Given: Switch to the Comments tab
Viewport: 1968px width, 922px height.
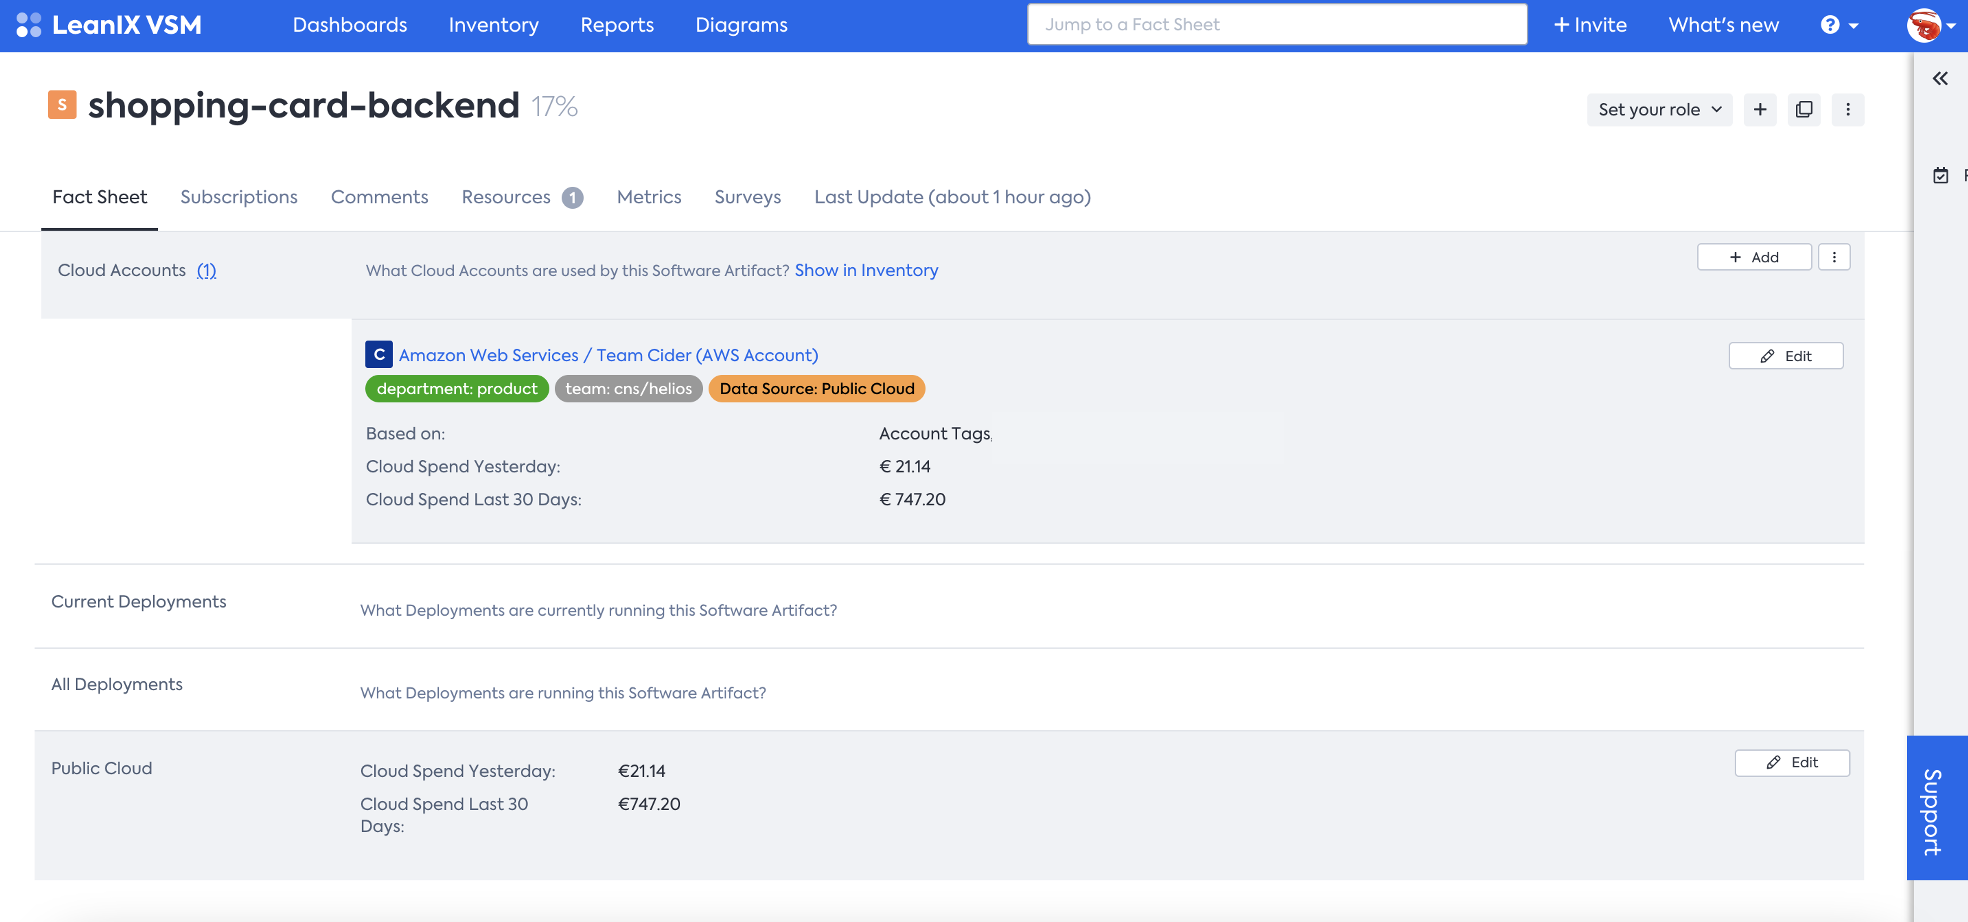Looking at the screenshot, I should [x=380, y=197].
